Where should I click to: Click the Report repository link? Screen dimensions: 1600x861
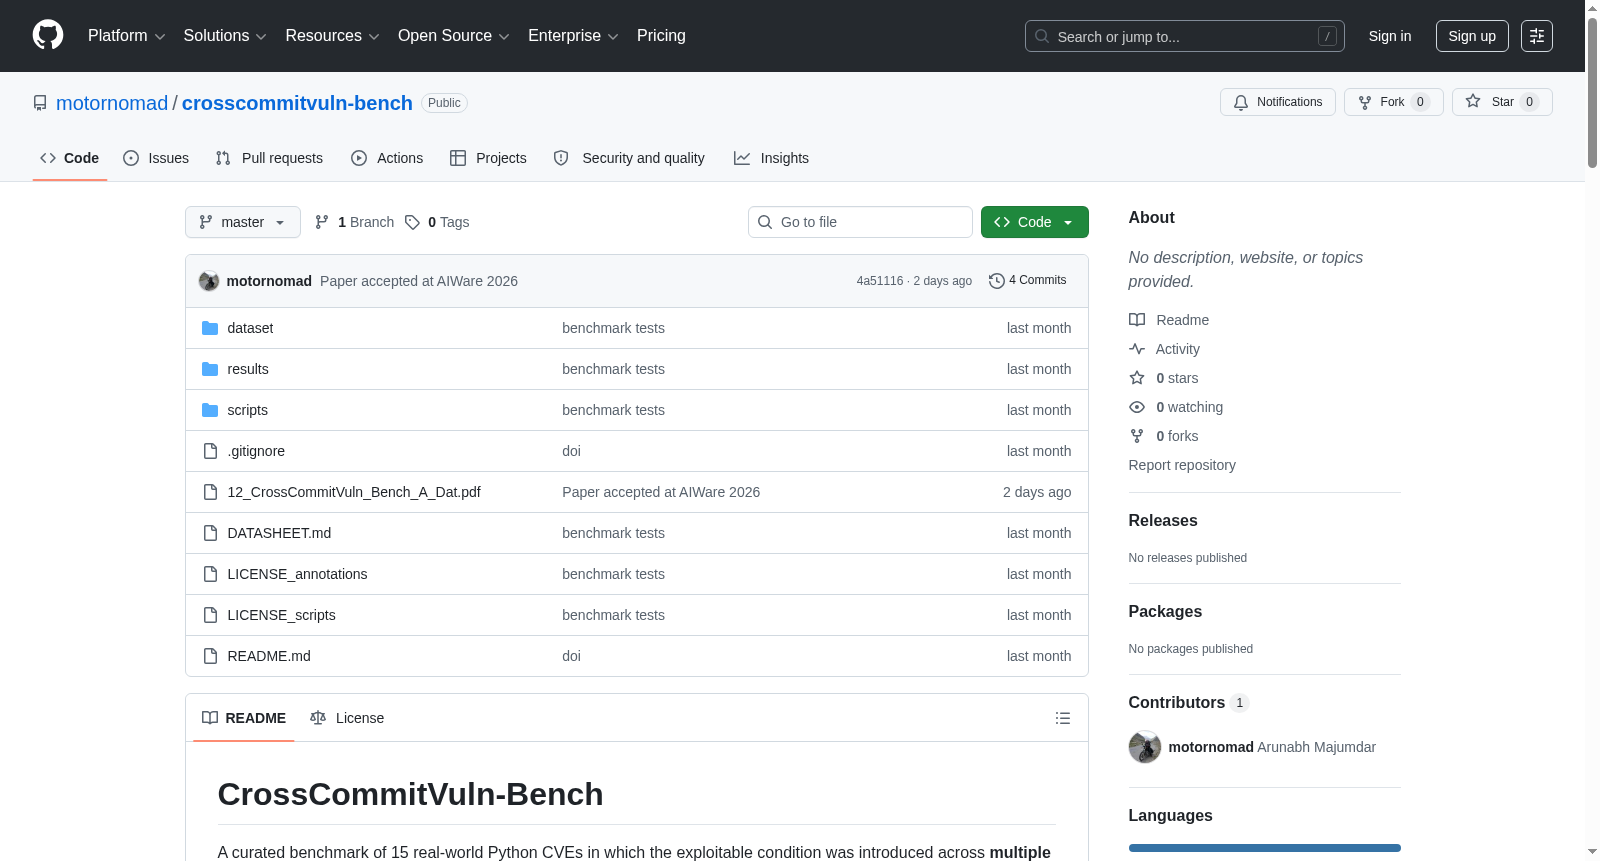tap(1182, 465)
